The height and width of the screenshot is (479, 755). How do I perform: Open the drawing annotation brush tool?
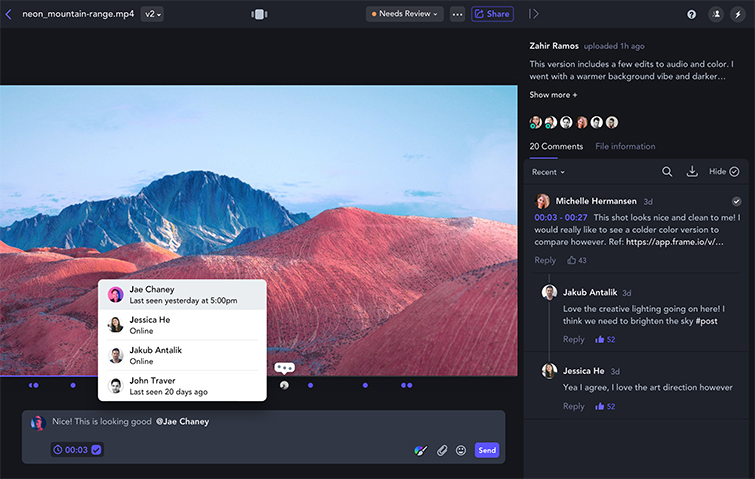pos(421,450)
